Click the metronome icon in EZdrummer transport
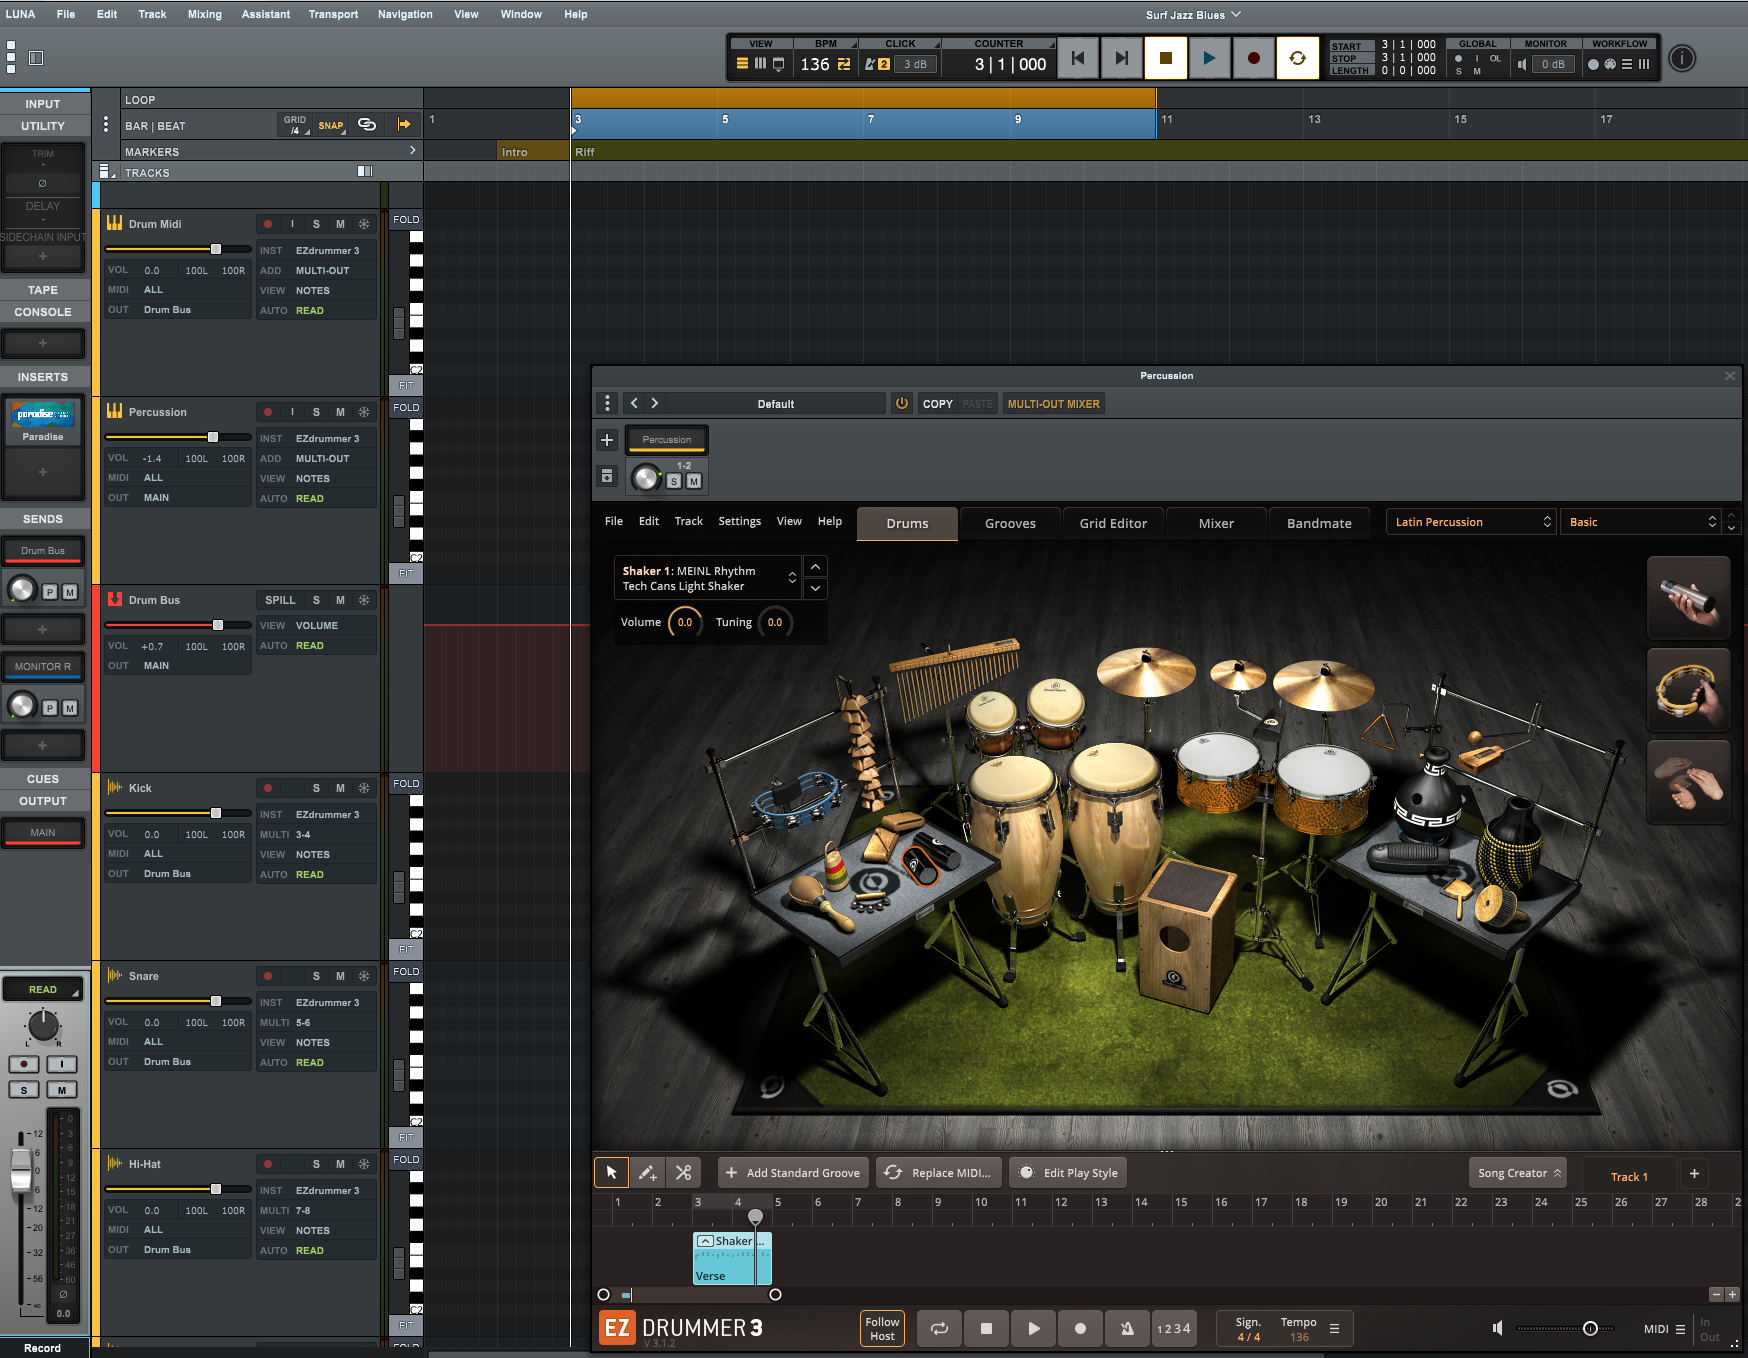Image resolution: width=1748 pixels, height=1358 pixels. (1127, 1328)
